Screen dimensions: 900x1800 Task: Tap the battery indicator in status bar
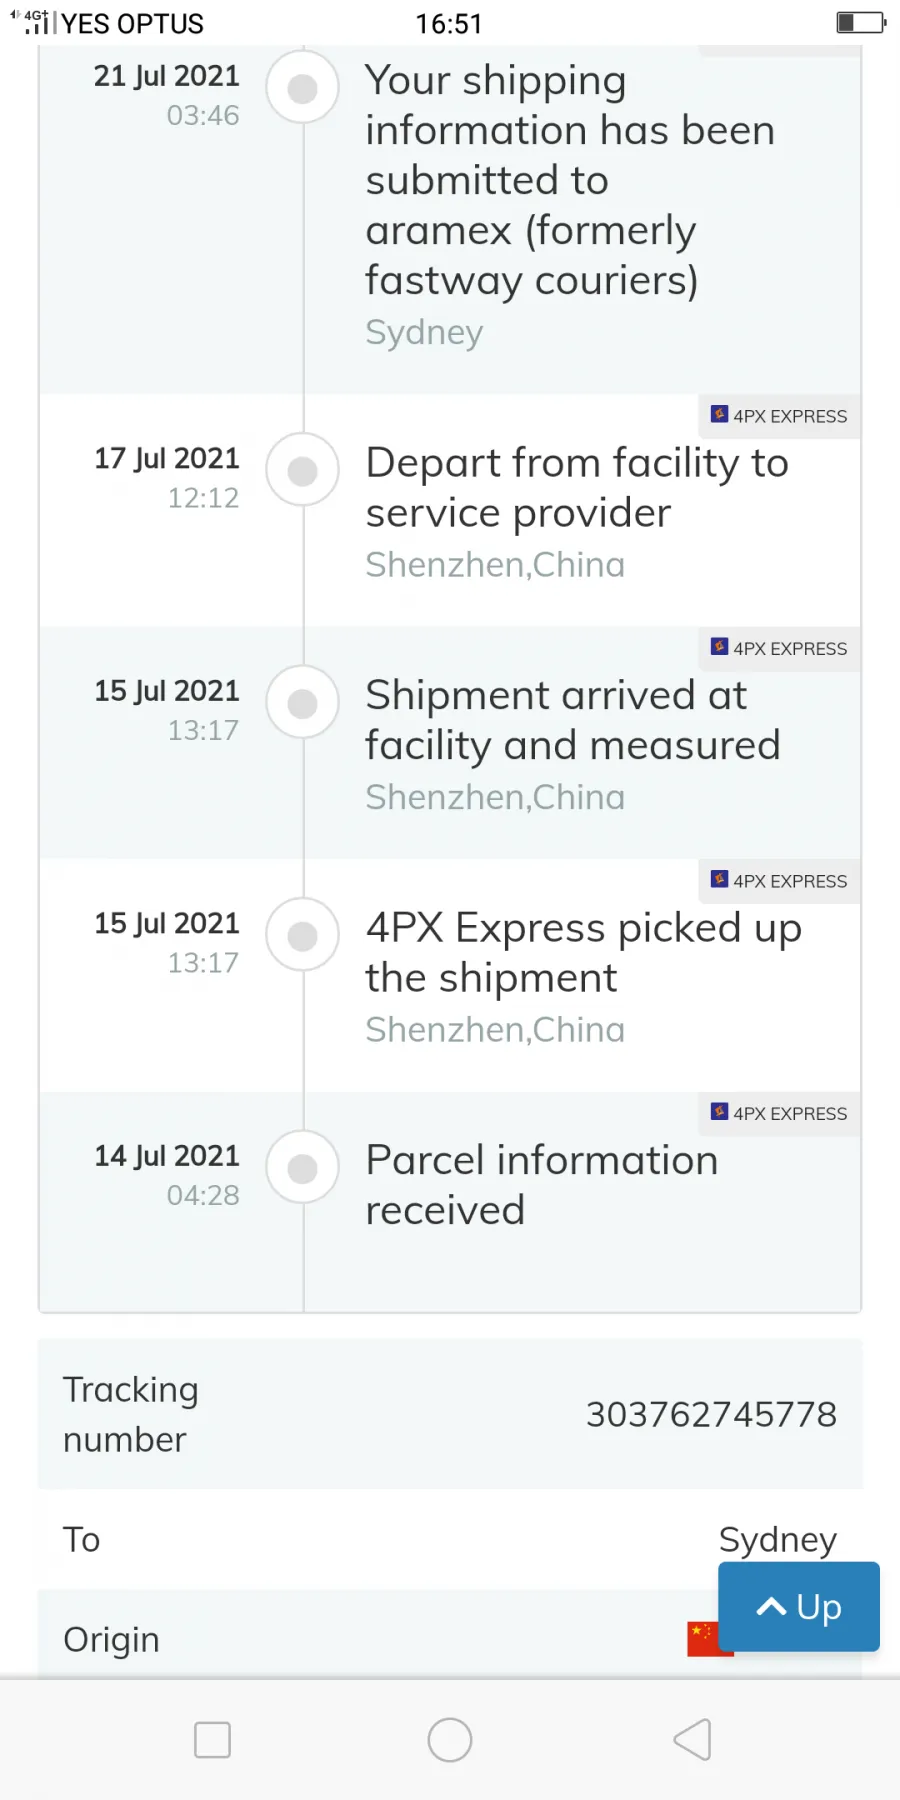(861, 22)
